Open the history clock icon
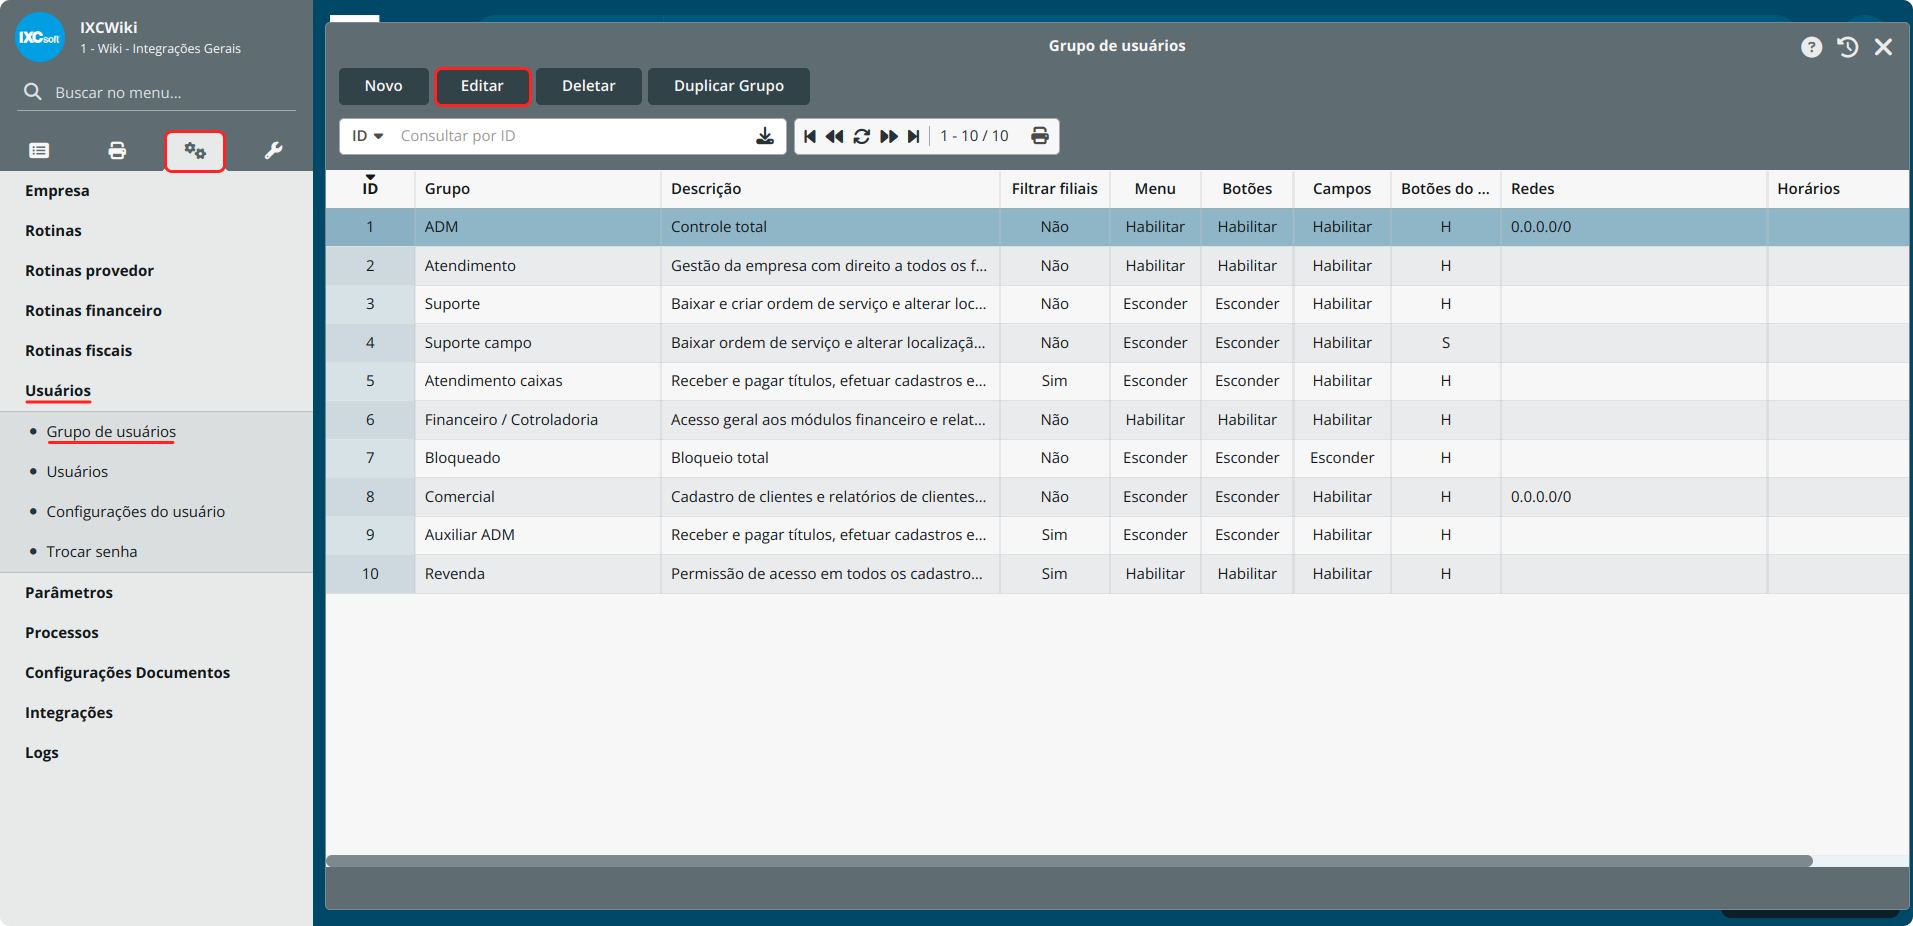The image size is (1913, 926). tap(1847, 47)
